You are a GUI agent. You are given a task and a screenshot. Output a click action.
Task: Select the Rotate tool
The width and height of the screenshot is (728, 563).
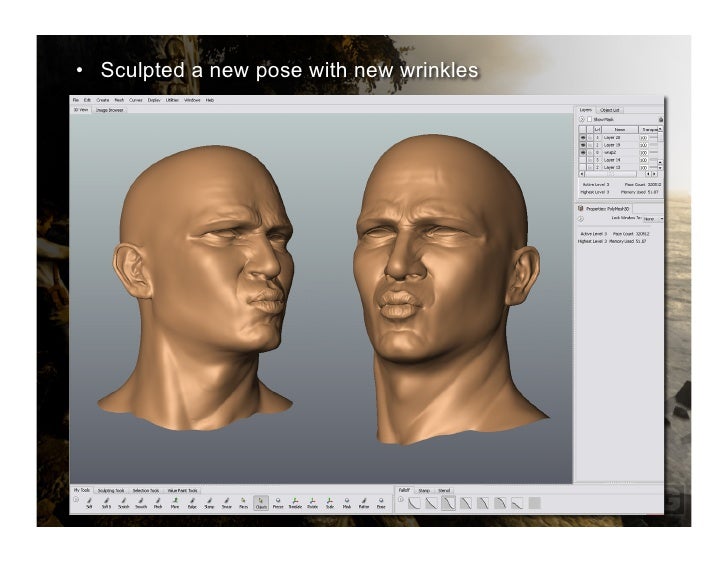tap(312, 502)
